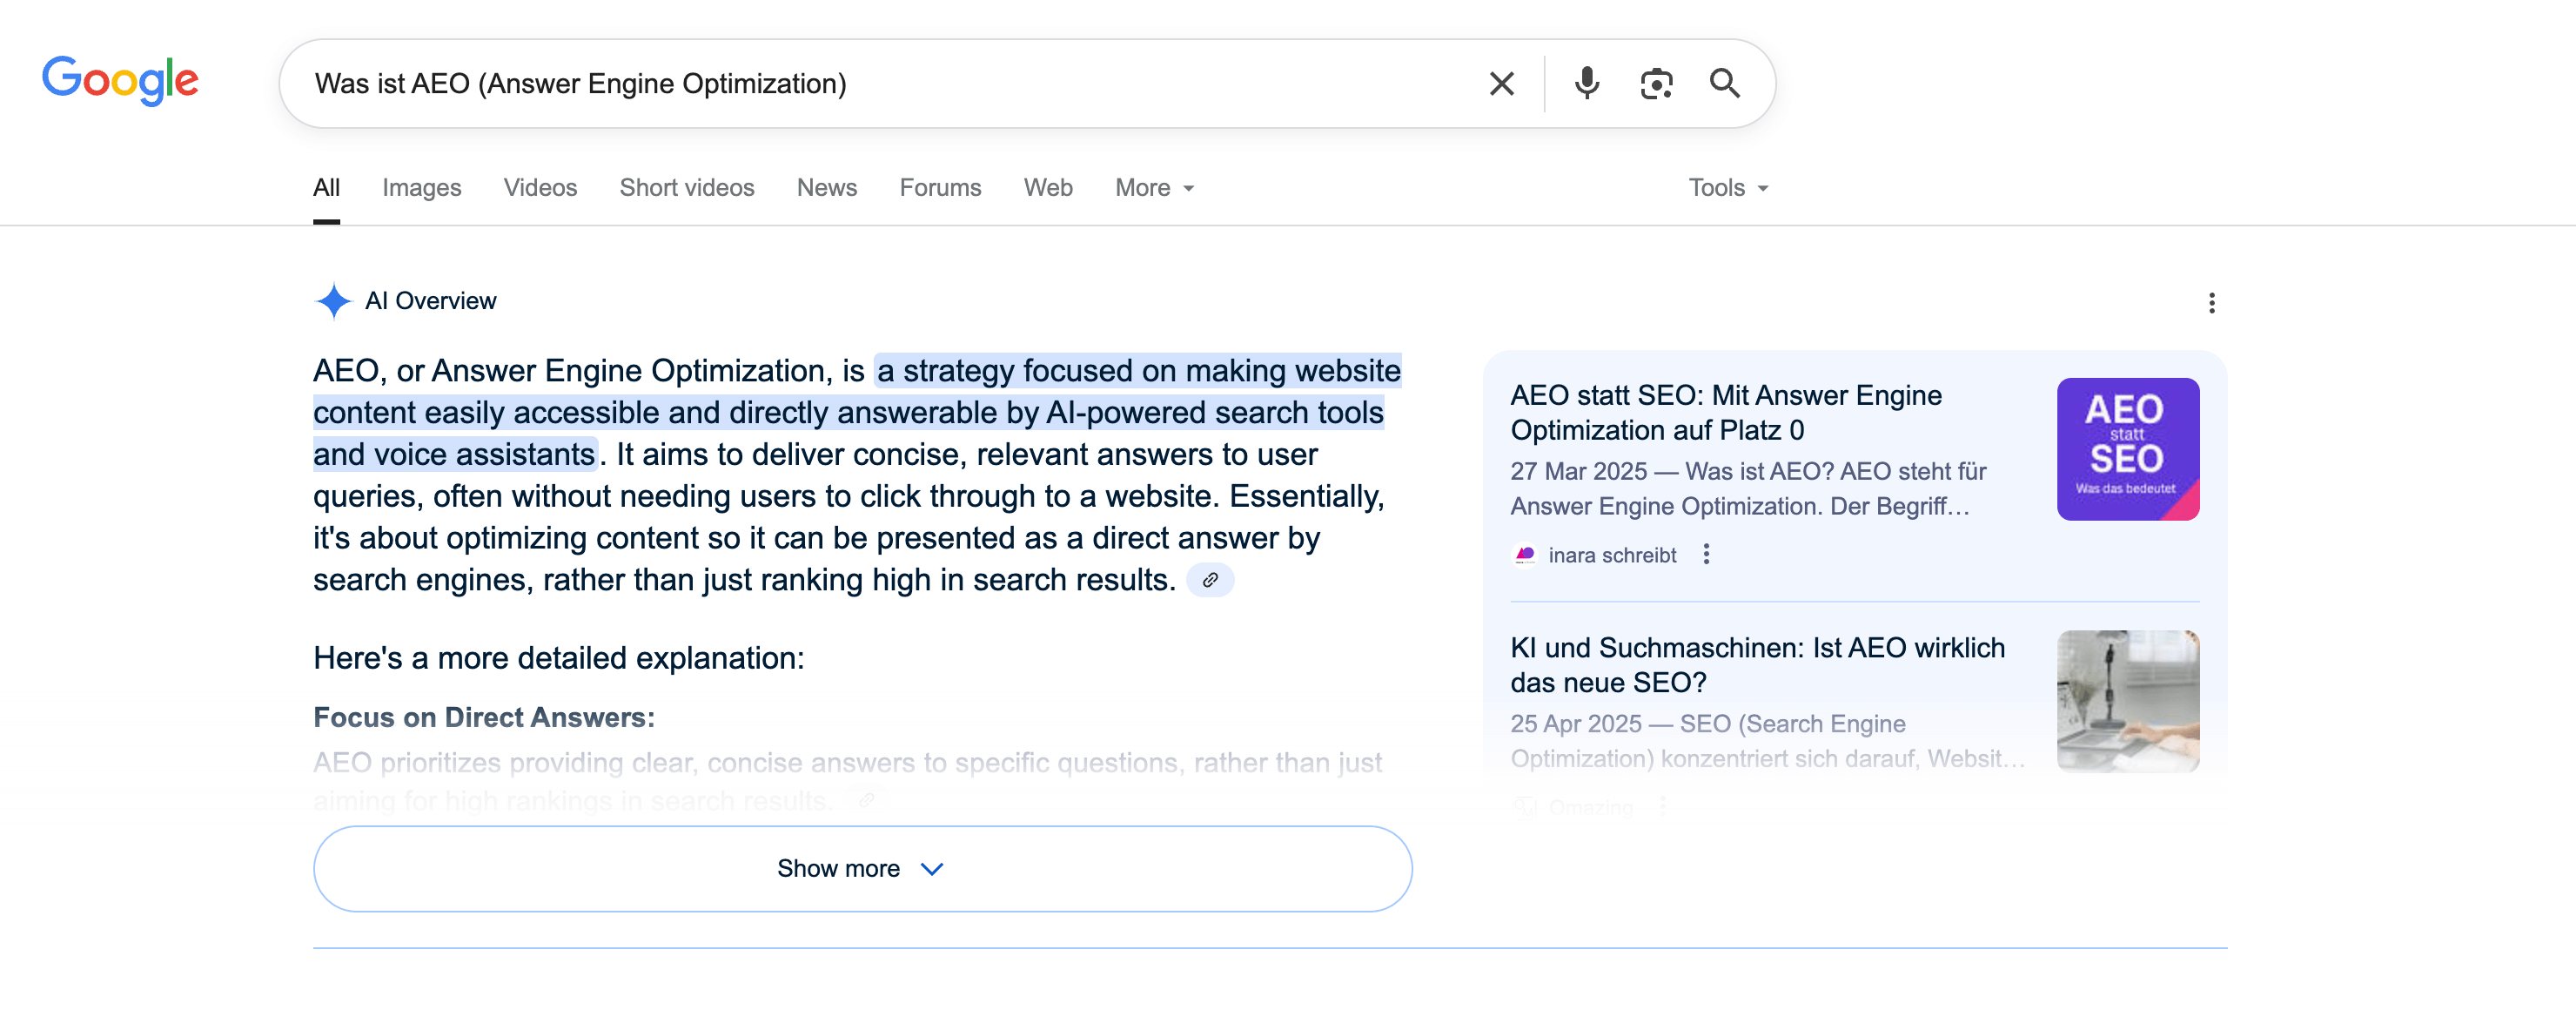This screenshot has width=2576, height=1010.
Task: Expand the More search filters dropdown
Action: tap(1154, 188)
